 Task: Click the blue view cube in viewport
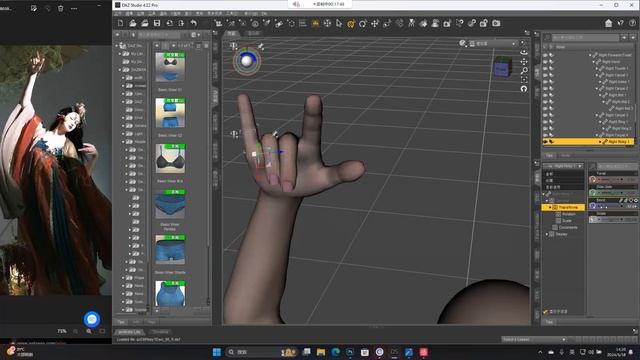point(502,67)
